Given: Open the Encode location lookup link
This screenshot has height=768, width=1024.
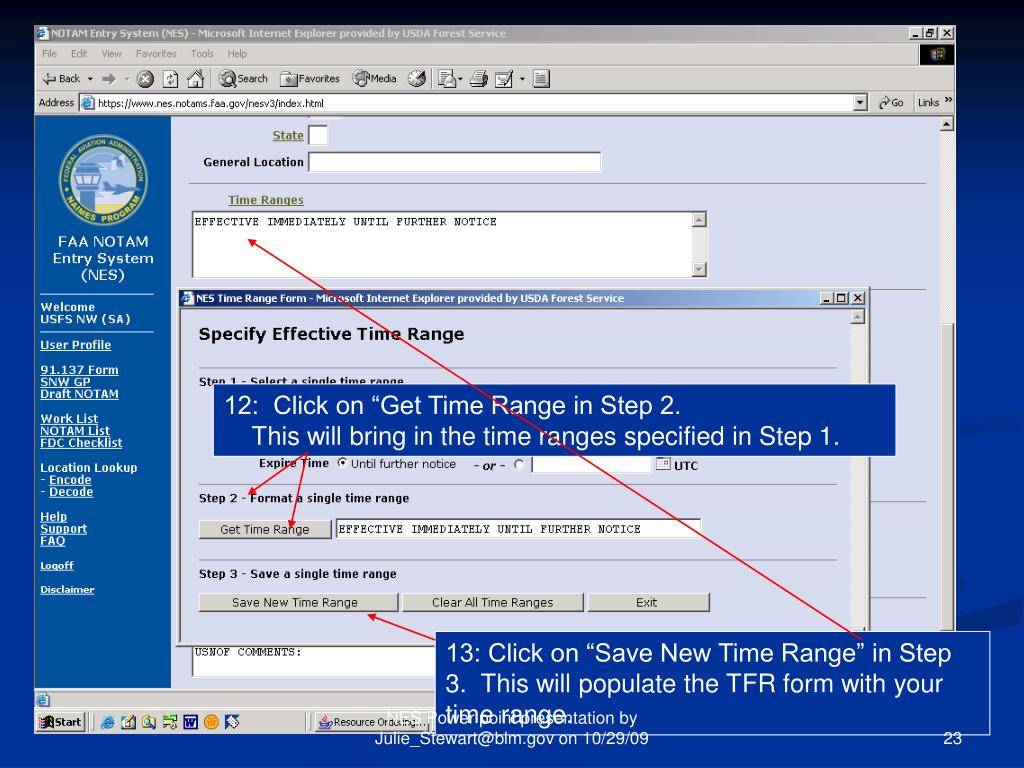Looking at the screenshot, I should click(x=70, y=479).
